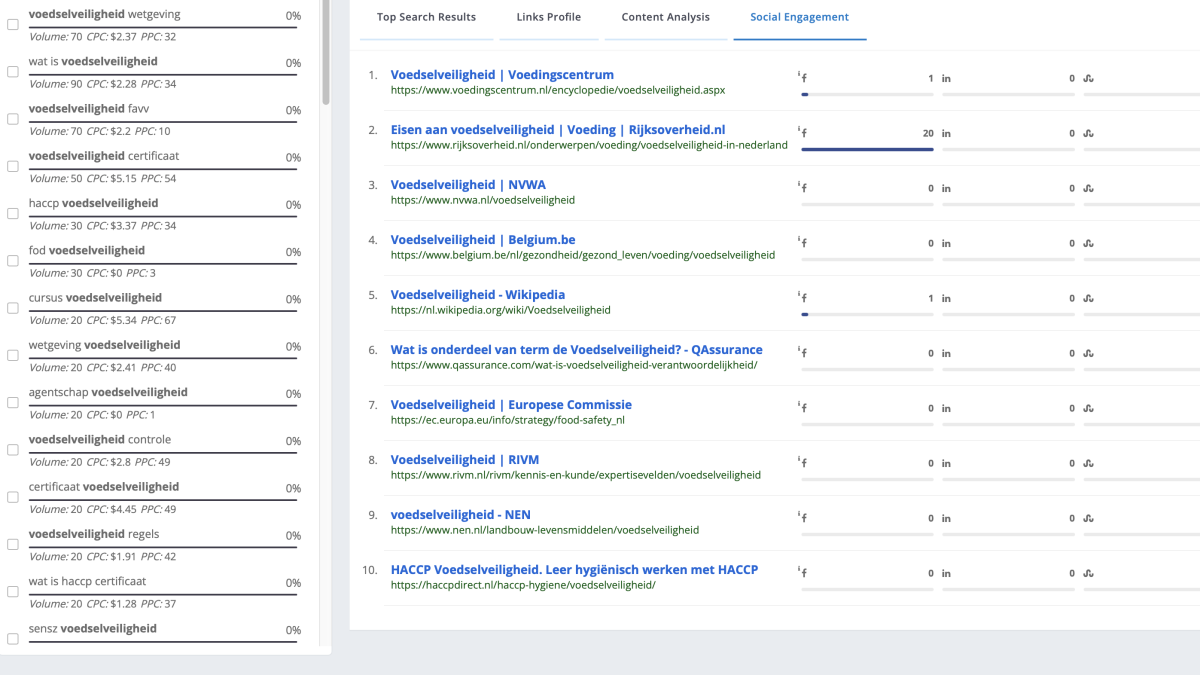Open the 'Voedselveiligheid - Wikipedia' result link

point(477,295)
